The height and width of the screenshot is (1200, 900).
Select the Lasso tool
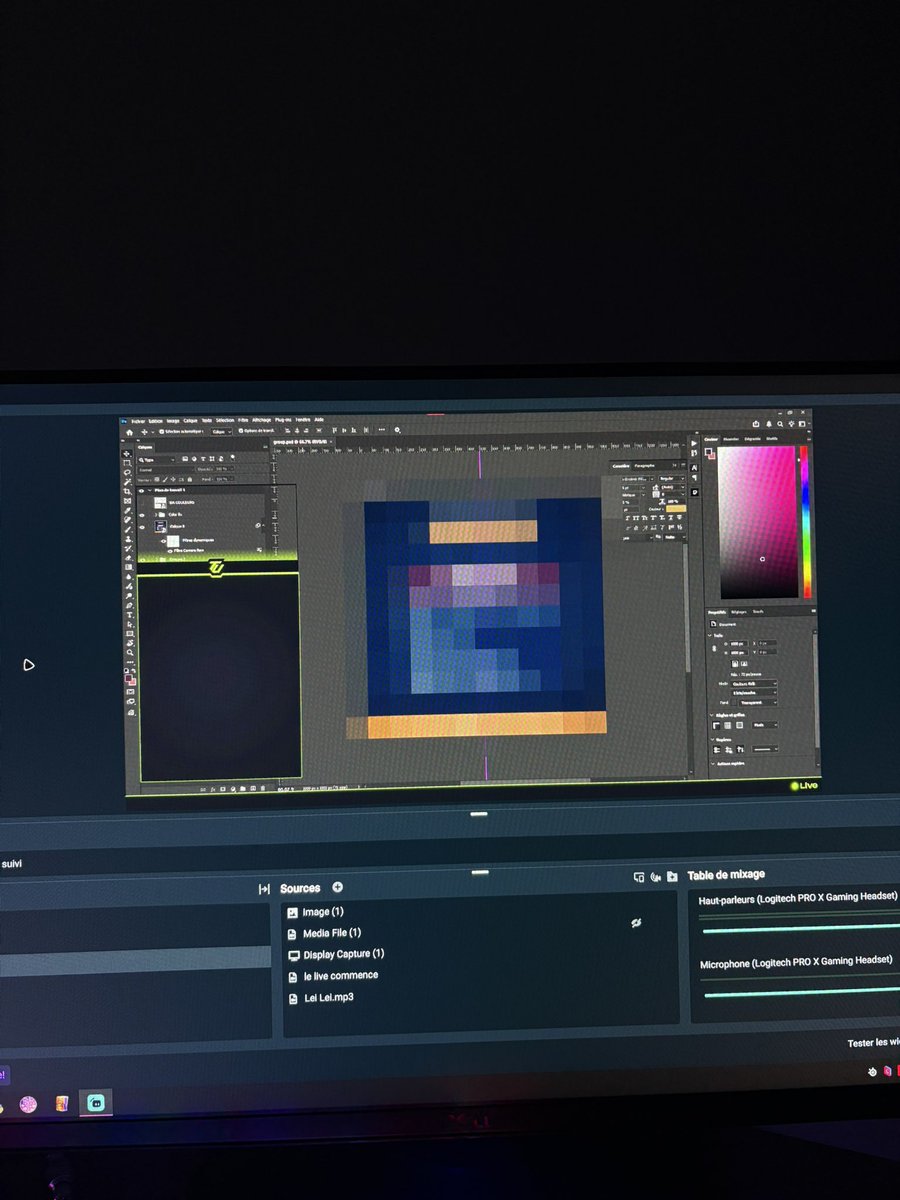click(x=127, y=472)
